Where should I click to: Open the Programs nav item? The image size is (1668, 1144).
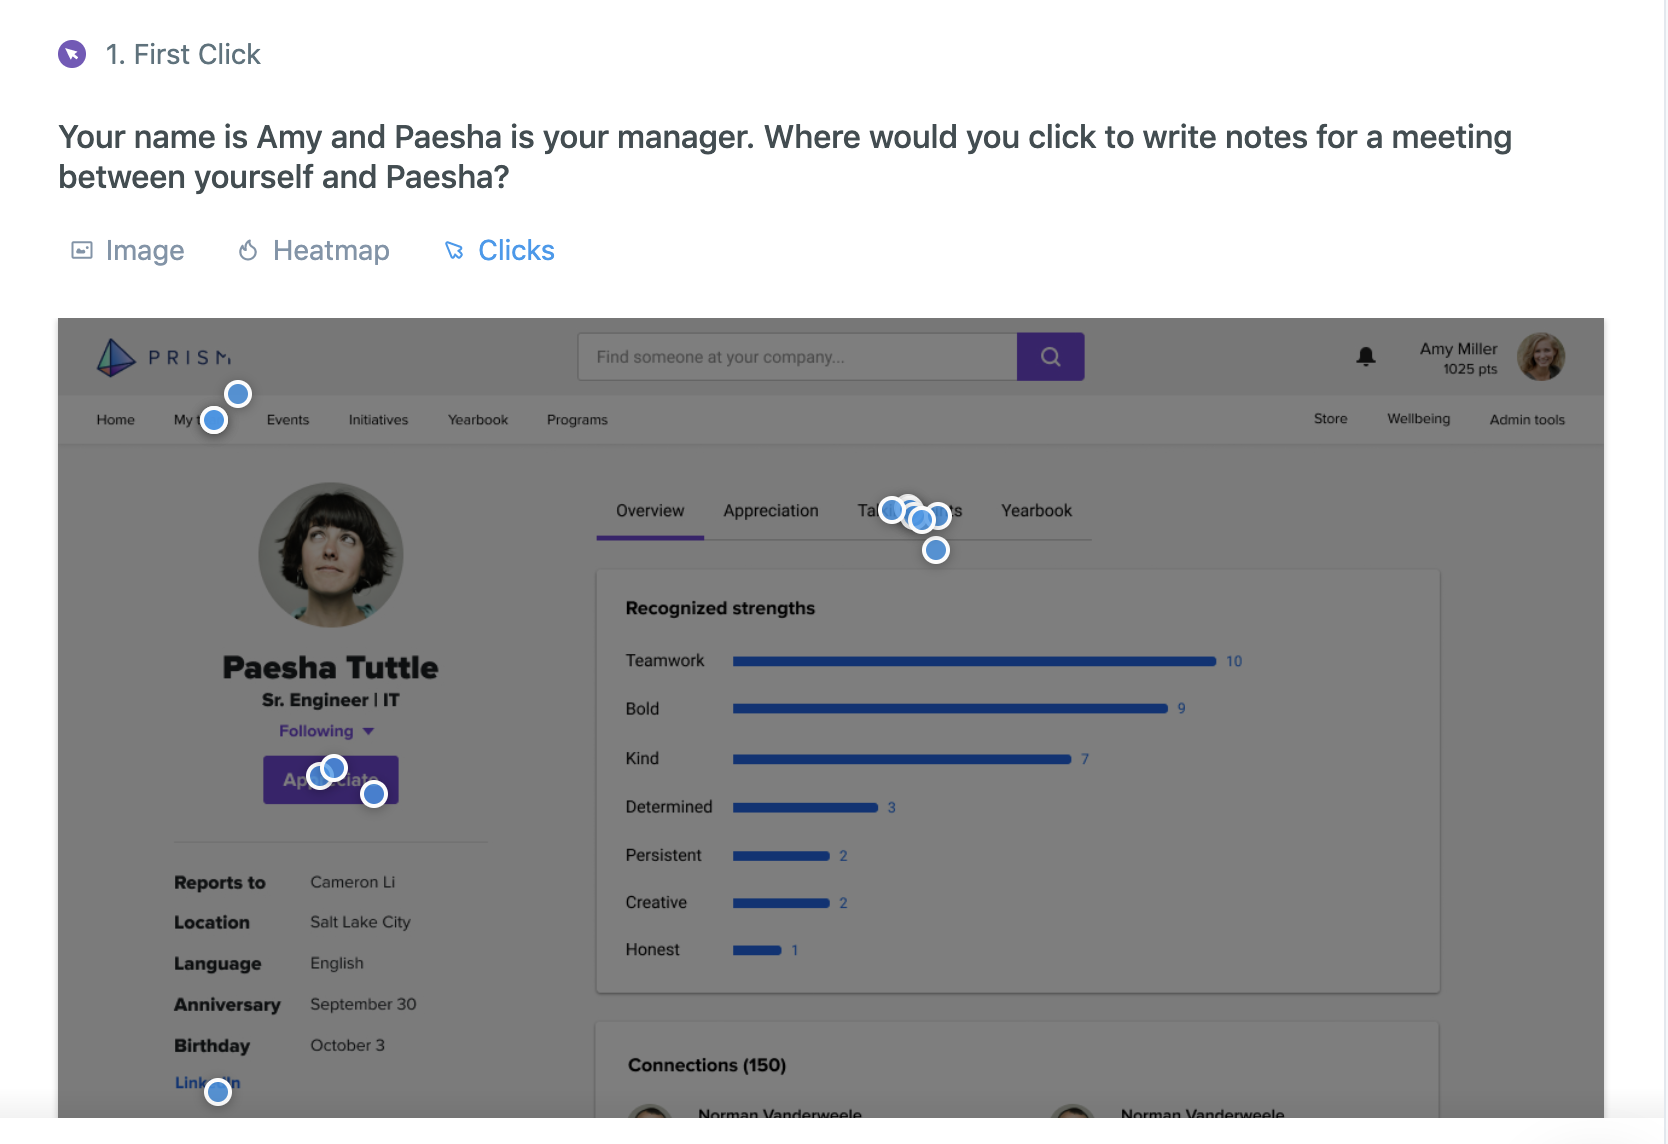577,420
